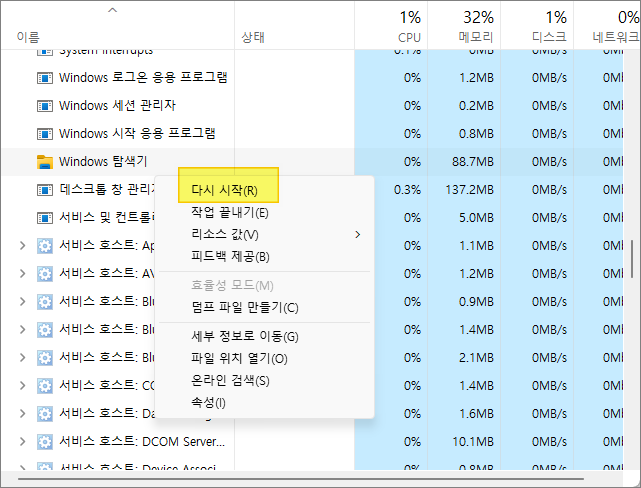Screen dimensions: 641x488
Task: Expand the 서비스 호스트: DCOM Server row
Action: tap(22, 441)
